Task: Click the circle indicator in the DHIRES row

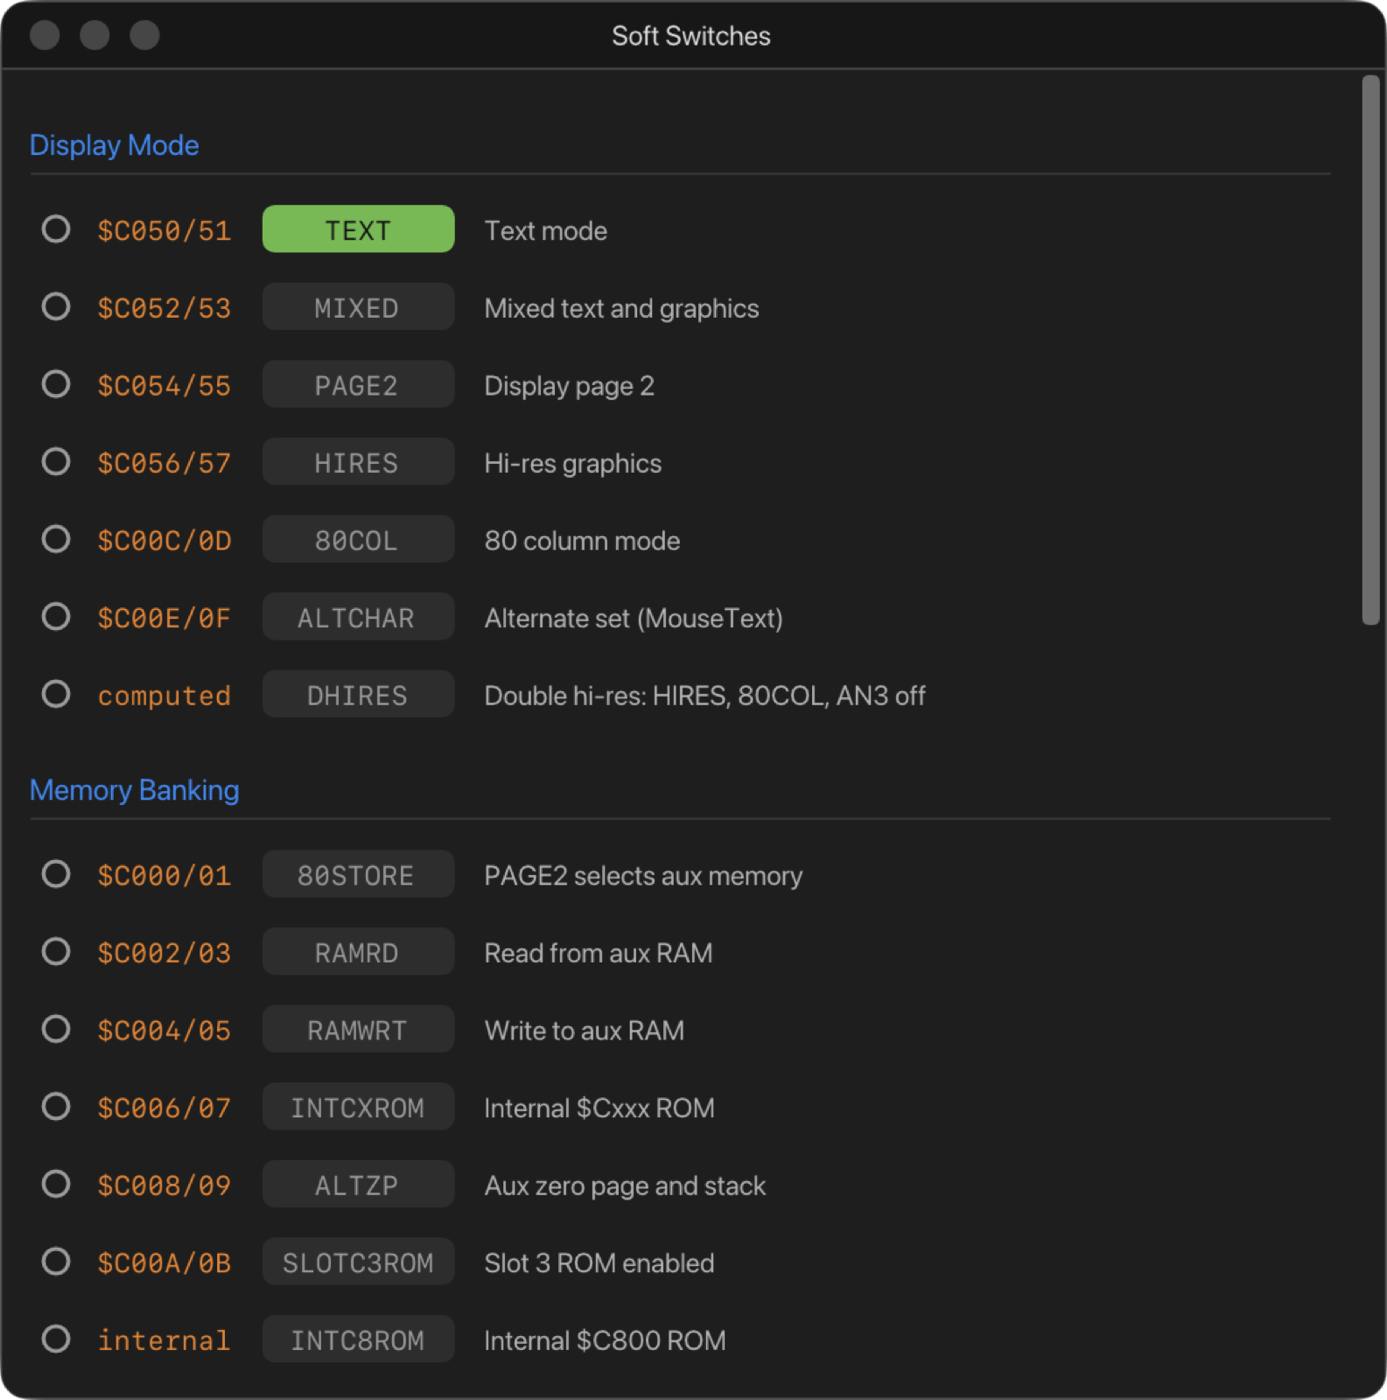Action: 56,694
